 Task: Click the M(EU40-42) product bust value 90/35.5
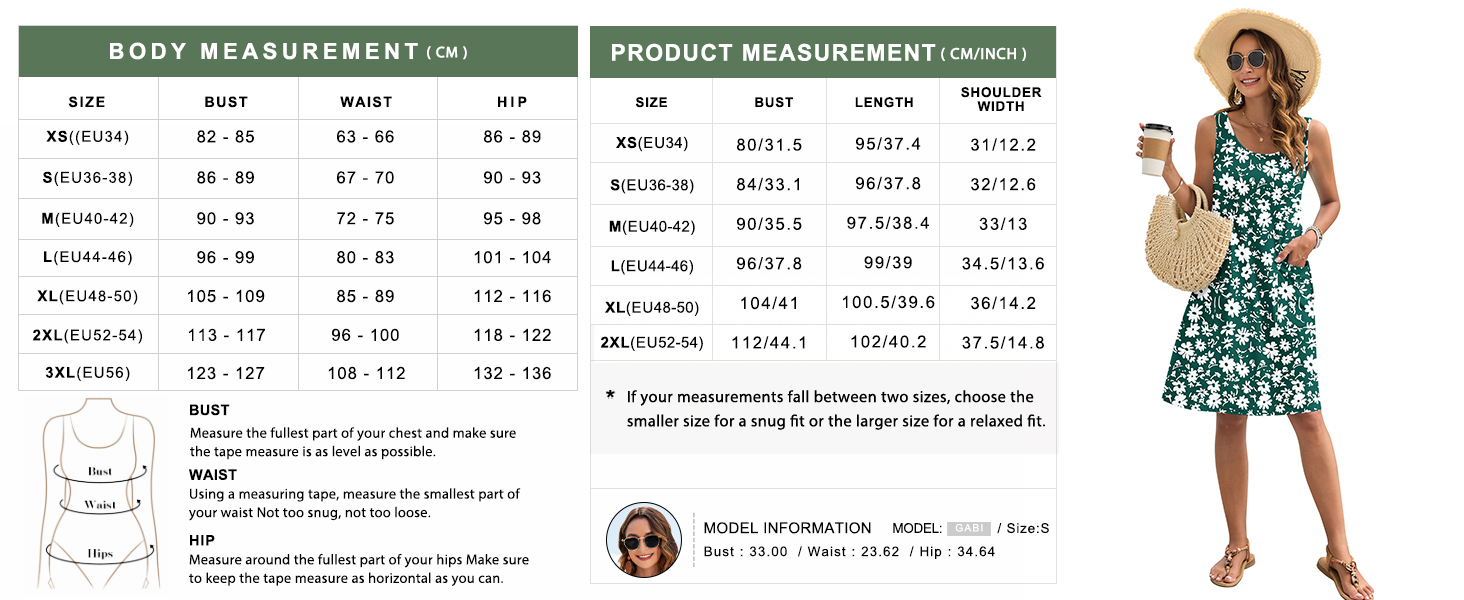pyautogui.click(x=769, y=225)
